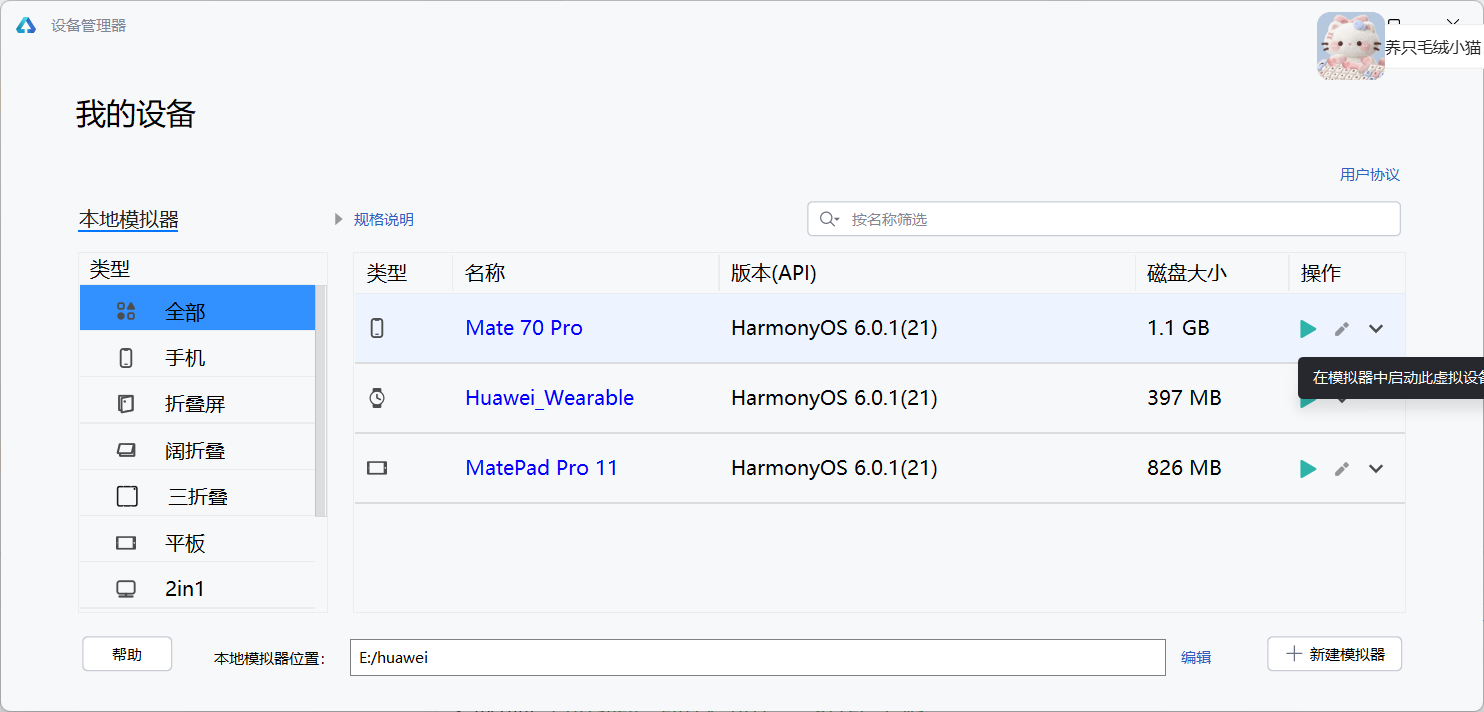
Task: Start the Mate 70 Pro emulator
Action: coord(1308,328)
